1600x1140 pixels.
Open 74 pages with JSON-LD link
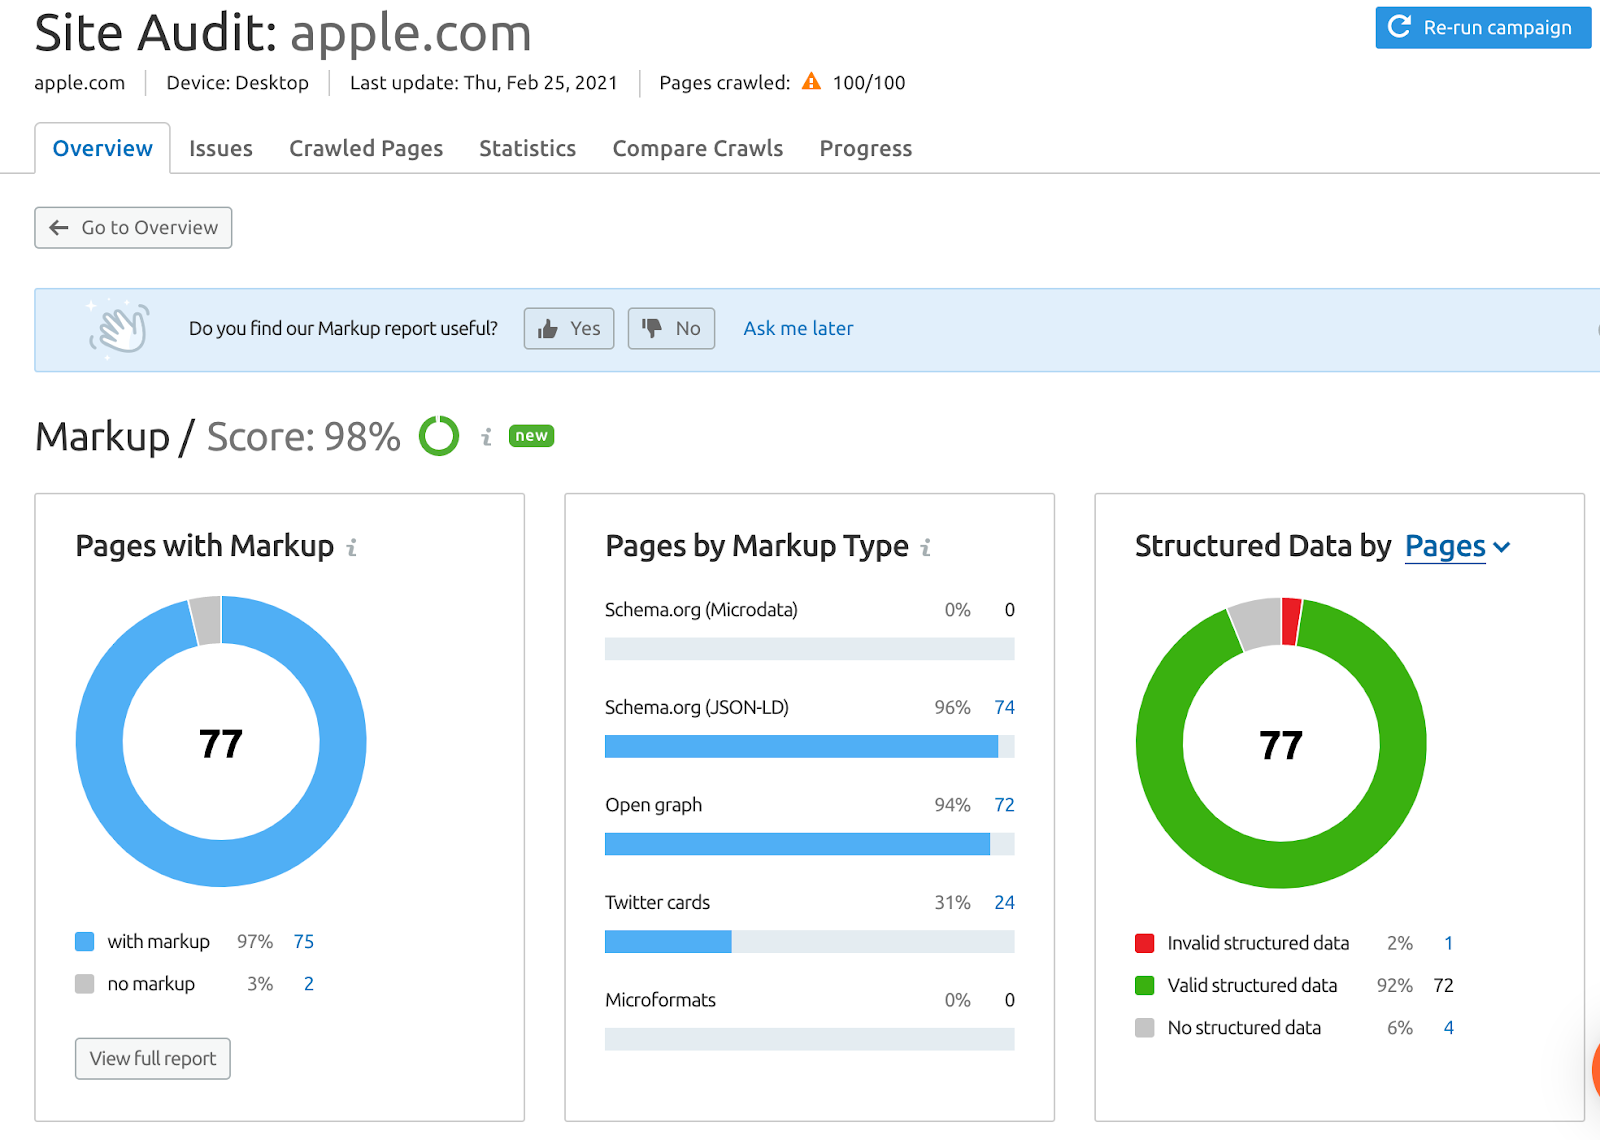(1004, 707)
